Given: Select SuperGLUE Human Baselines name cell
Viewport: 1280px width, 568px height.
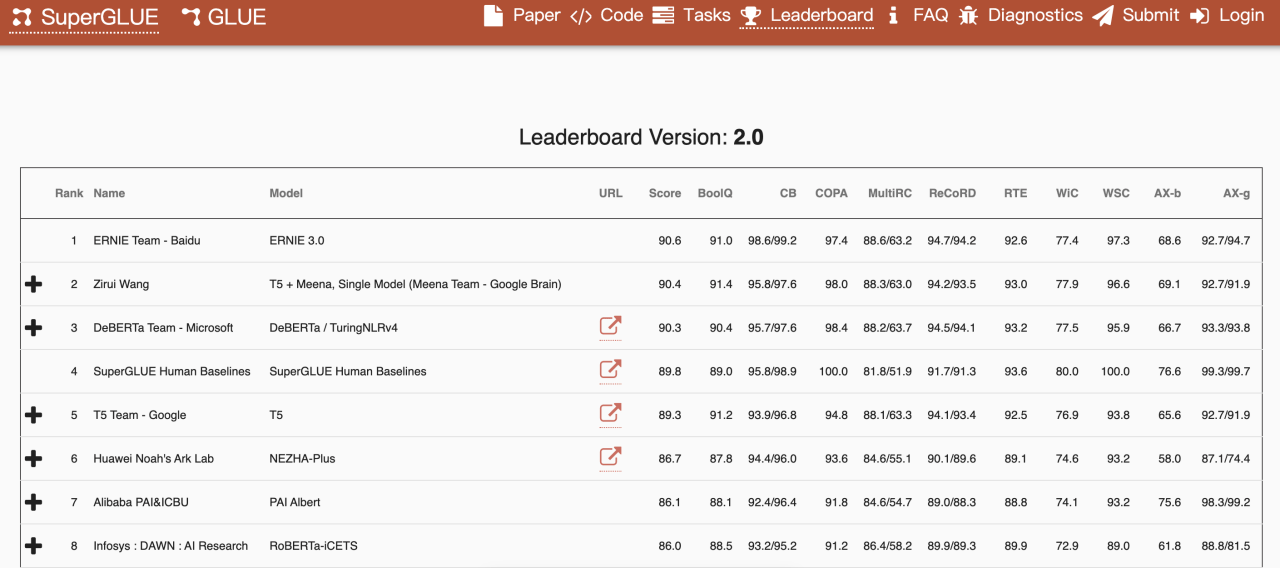Looking at the screenshot, I should (172, 371).
